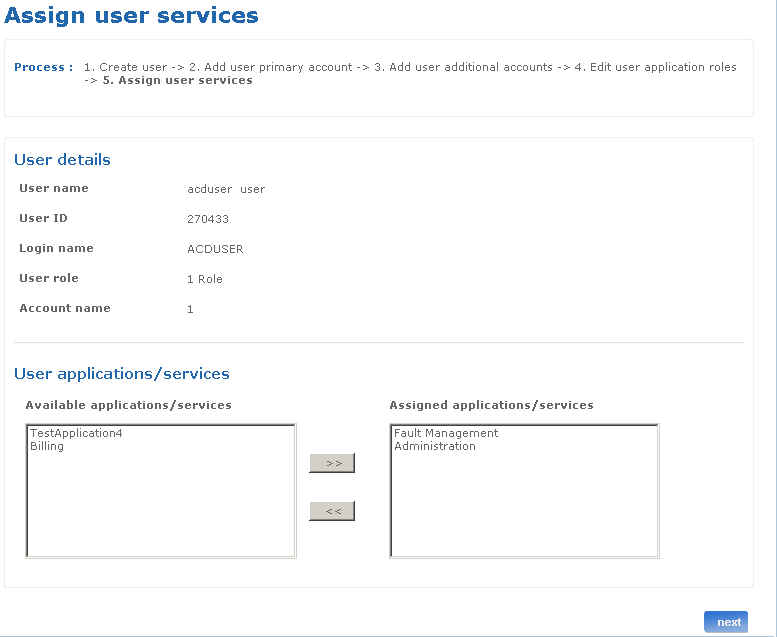Select Fault Management in assigned list

(445, 433)
